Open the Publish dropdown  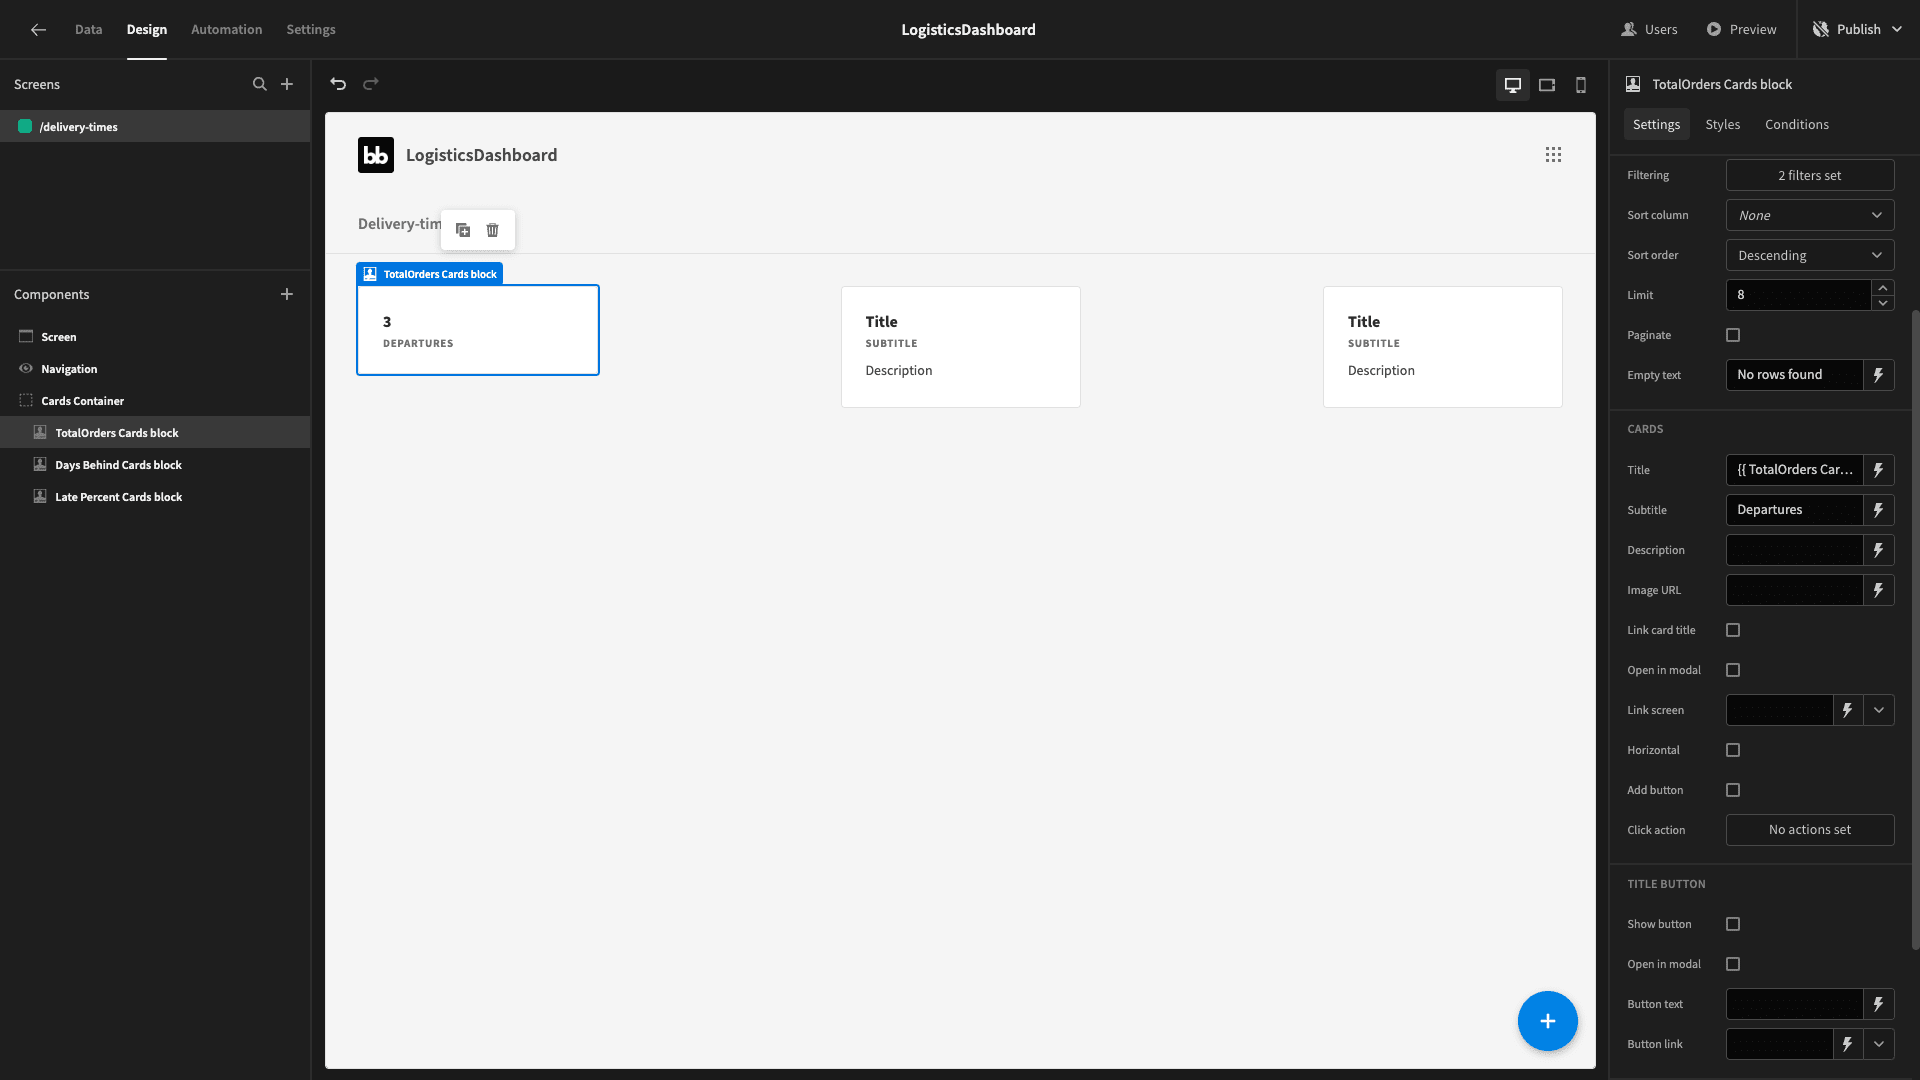(1859, 30)
